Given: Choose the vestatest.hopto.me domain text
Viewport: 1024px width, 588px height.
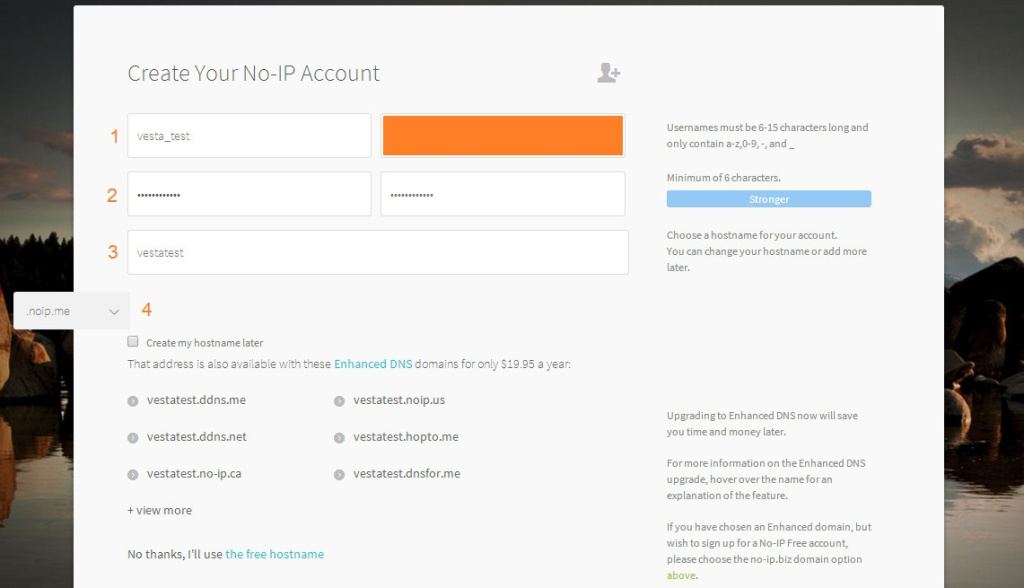Looking at the screenshot, I should tap(406, 436).
